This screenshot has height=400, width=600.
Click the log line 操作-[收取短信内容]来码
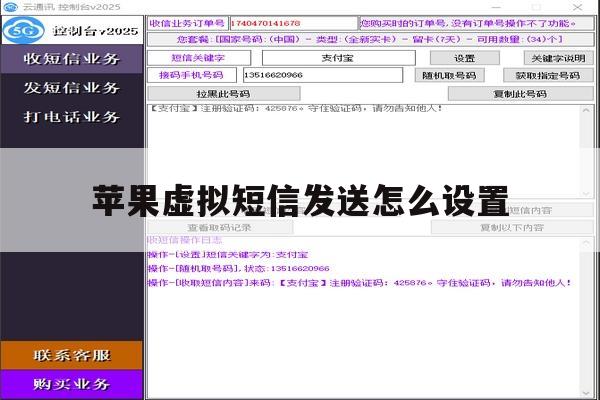point(359,283)
